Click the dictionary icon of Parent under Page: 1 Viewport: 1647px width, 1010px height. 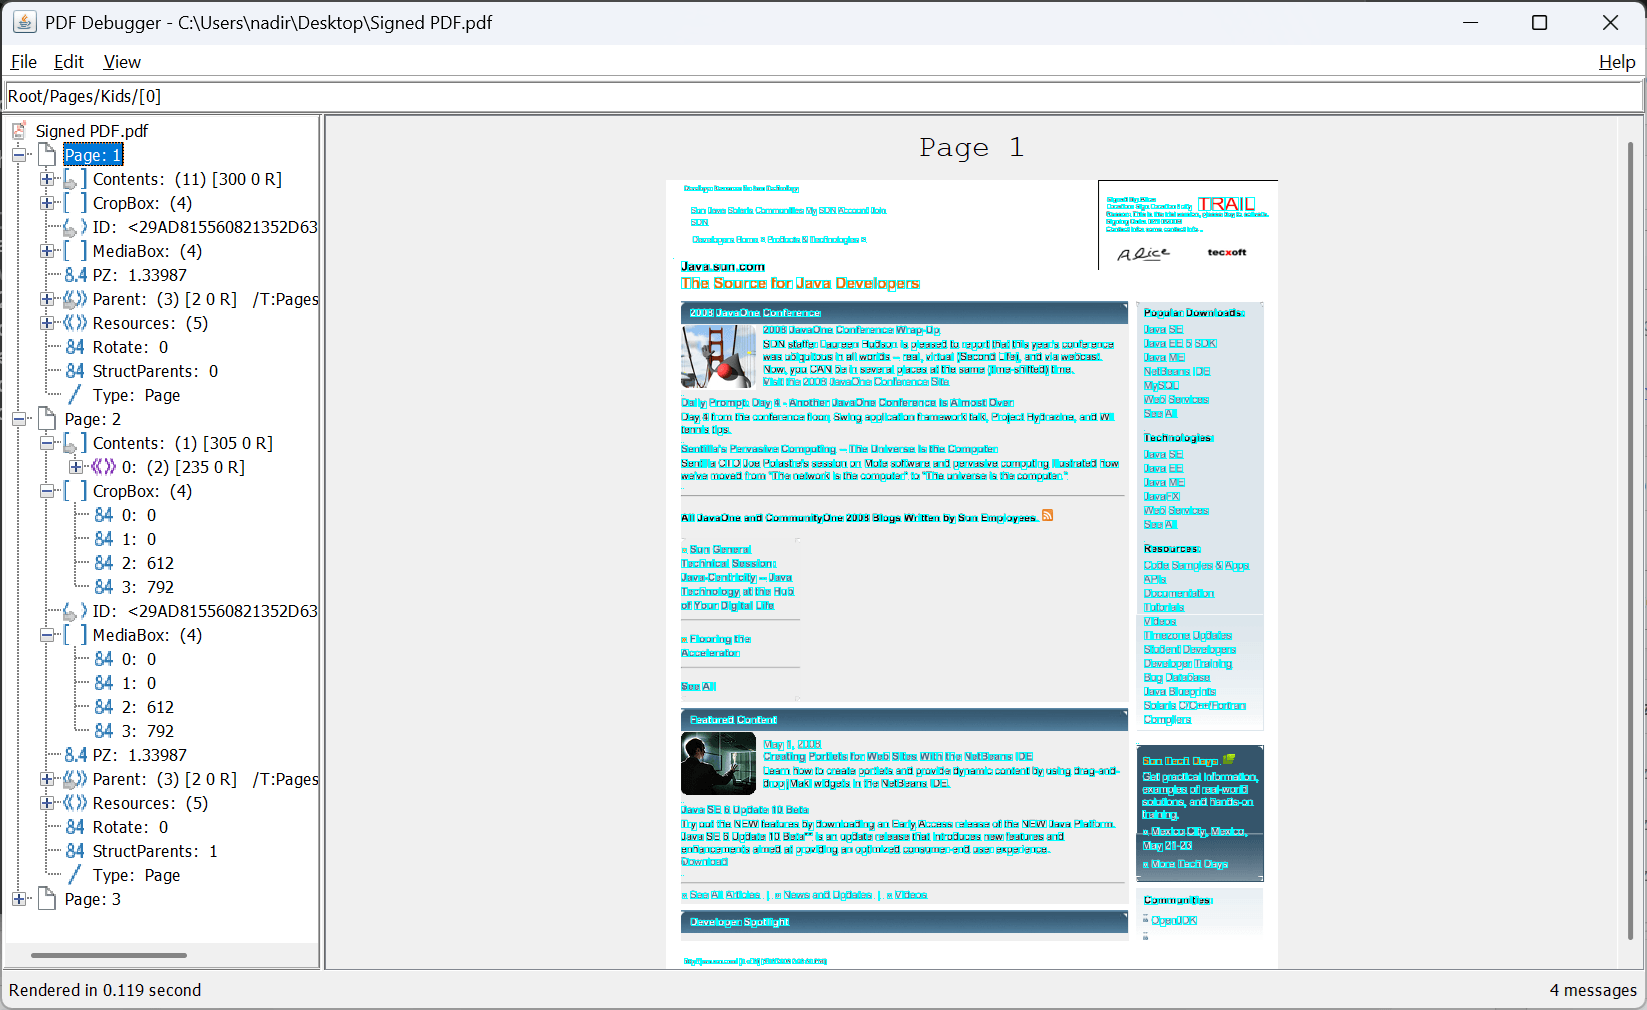pos(75,299)
